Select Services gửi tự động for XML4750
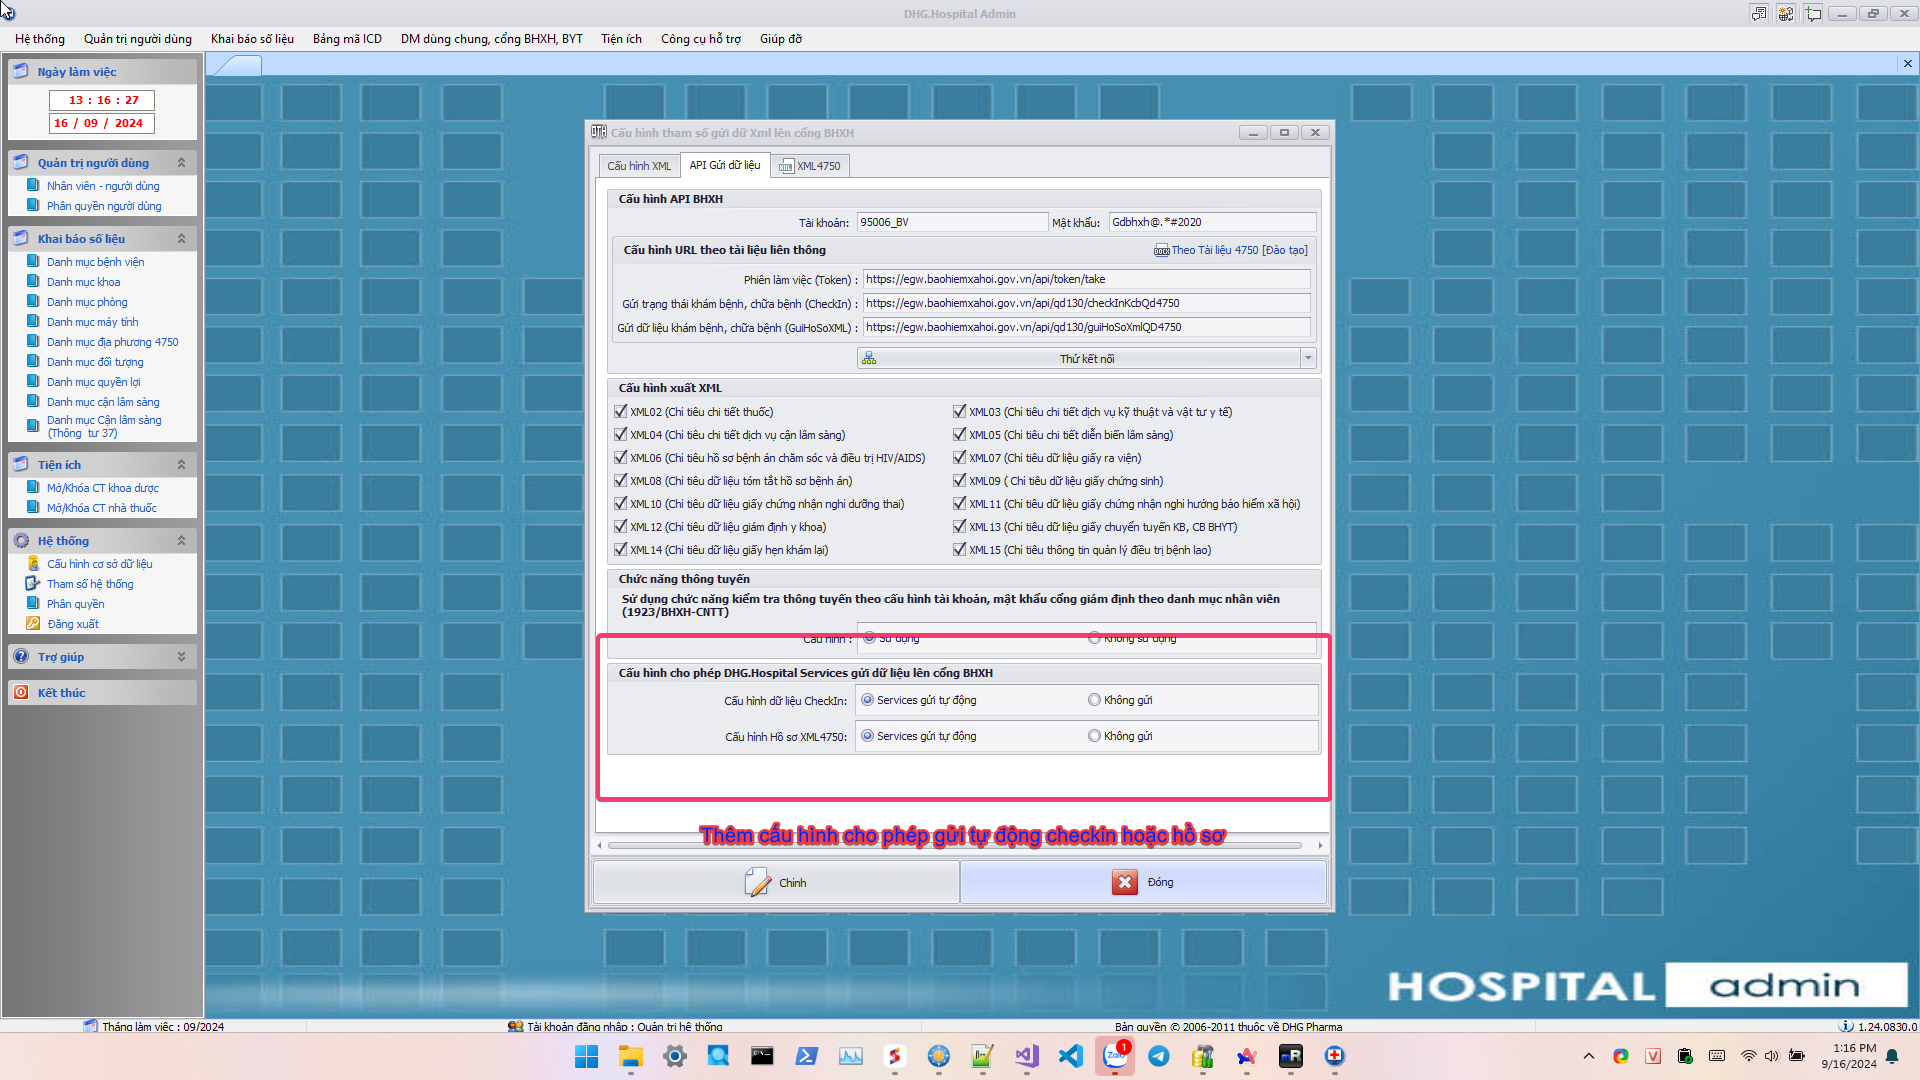The width and height of the screenshot is (1920, 1080). (x=867, y=736)
